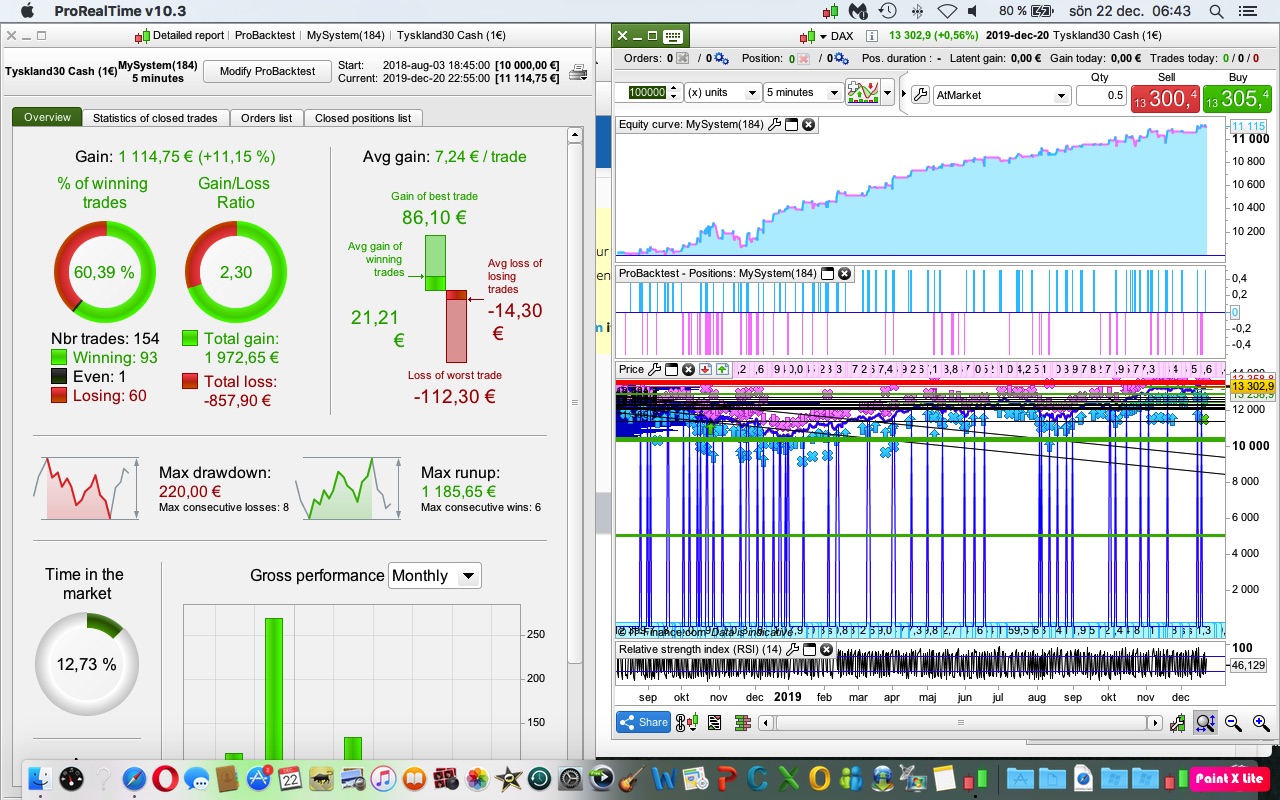Screen dimensions: 1280x800
Task: Open the Closed positions list tab
Action: (363, 118)
